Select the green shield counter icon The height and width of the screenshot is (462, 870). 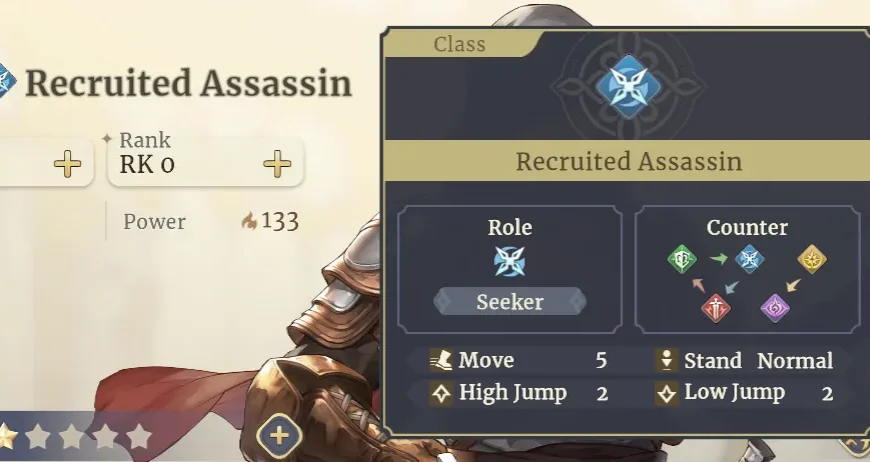point(681,260)
